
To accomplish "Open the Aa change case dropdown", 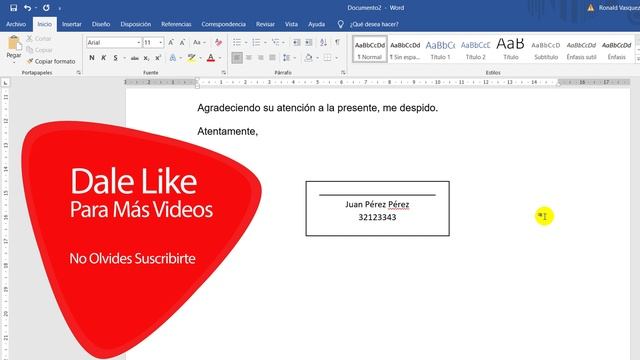I will tap(199, 42).
